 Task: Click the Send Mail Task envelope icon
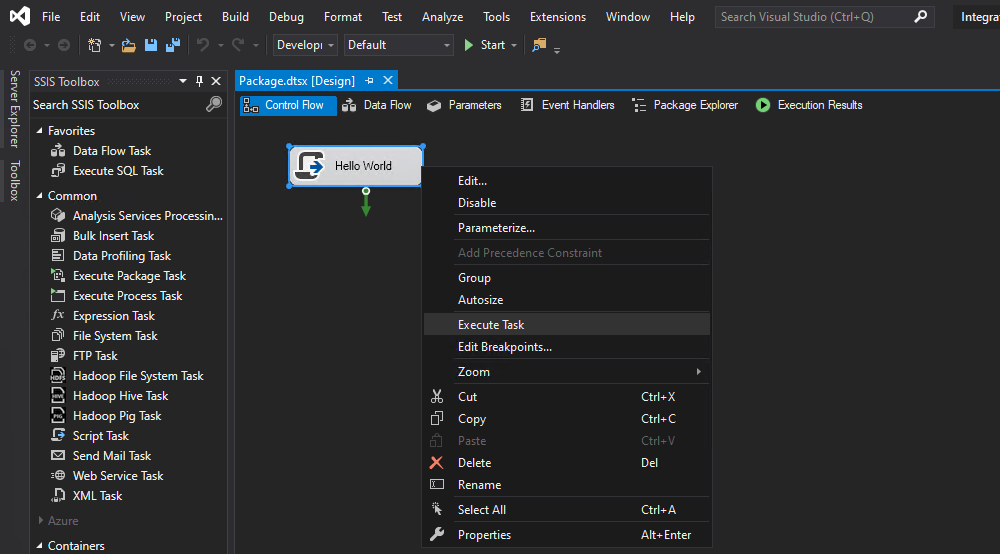[x=58, y=455]
